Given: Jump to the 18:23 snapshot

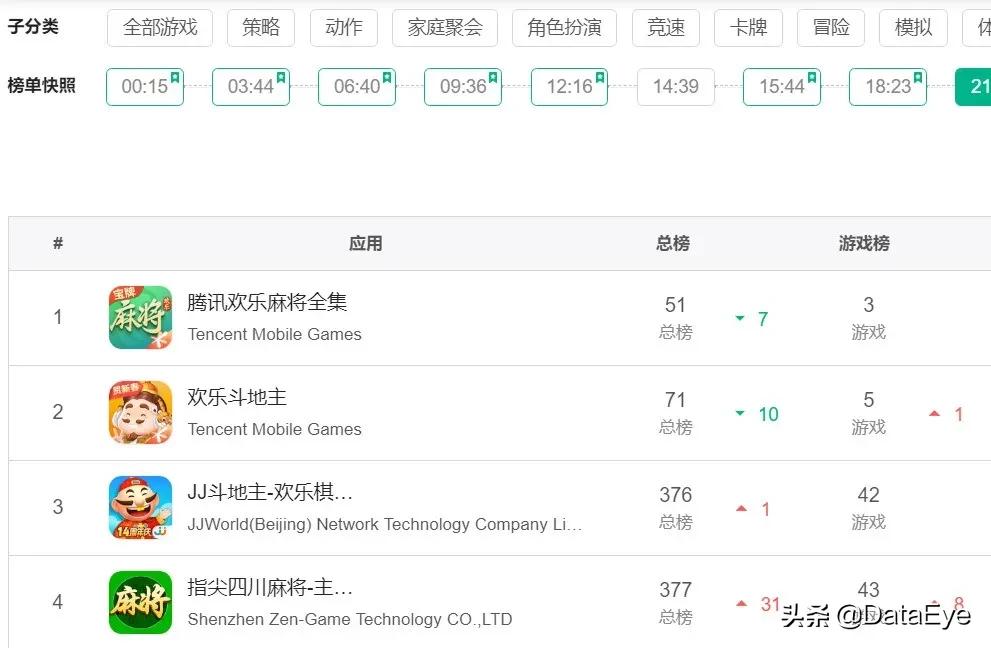Looking at the screenshot, I should [887, 87].
